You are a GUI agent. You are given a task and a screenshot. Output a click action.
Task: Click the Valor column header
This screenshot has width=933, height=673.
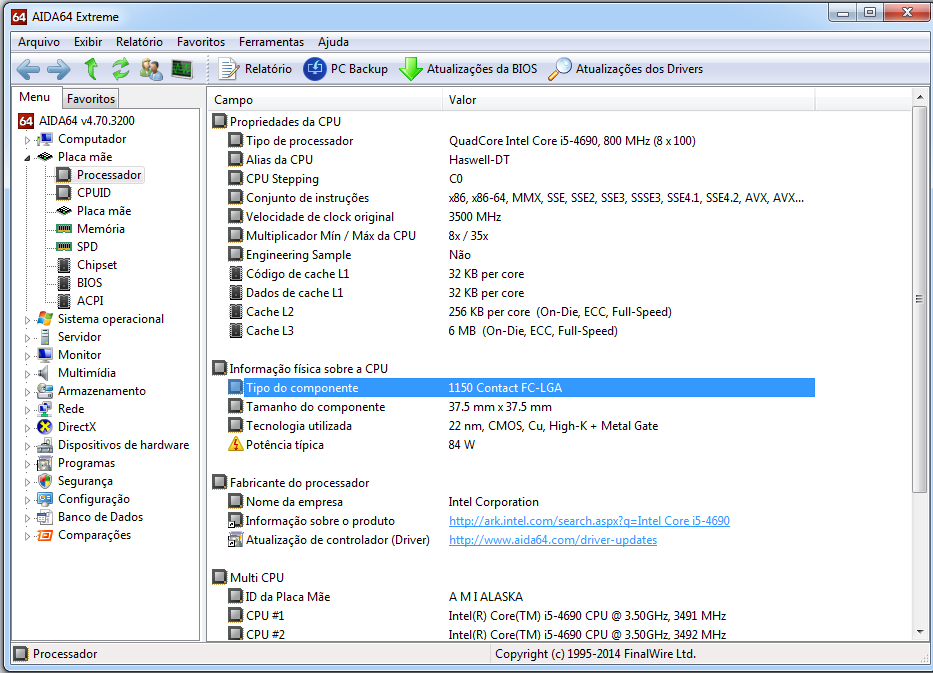click(628, 100)
